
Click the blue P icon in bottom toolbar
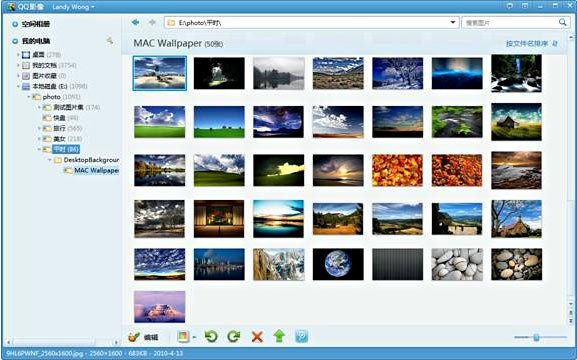click(x=301, y=336)
